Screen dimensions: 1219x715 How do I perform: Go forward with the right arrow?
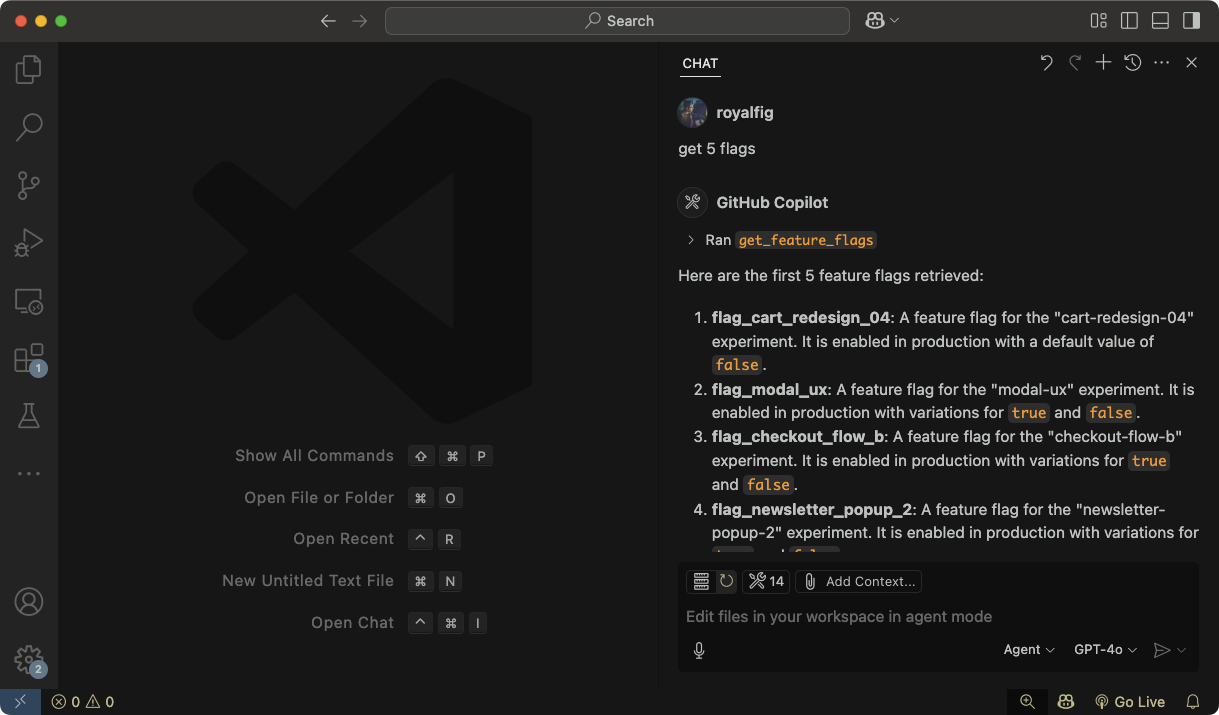point(360,21)
